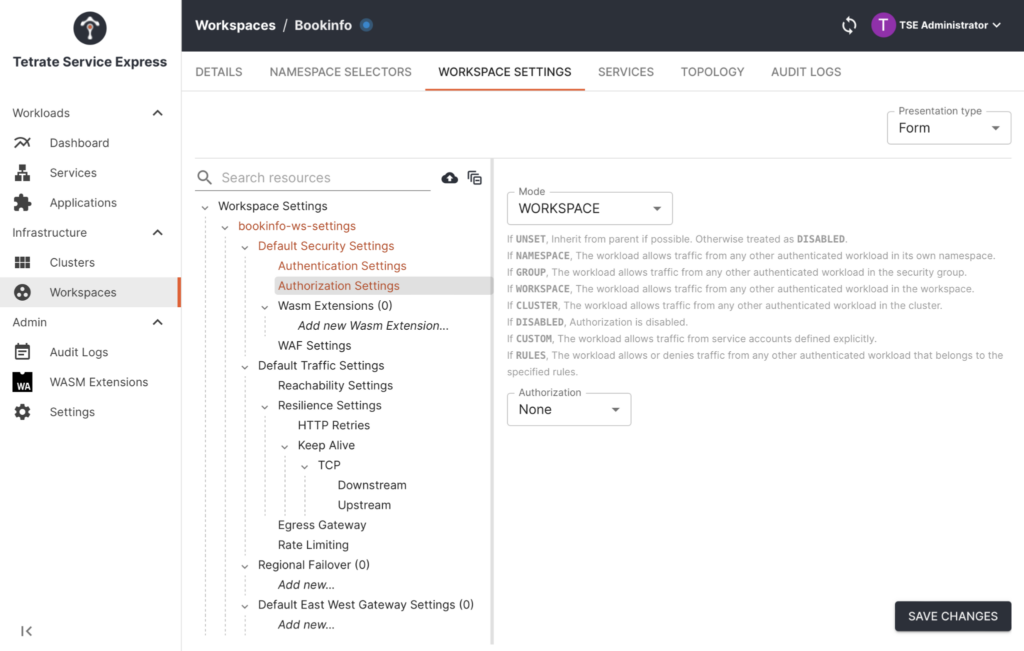Open the Authorization dropdown showing None

pos(568,409)
